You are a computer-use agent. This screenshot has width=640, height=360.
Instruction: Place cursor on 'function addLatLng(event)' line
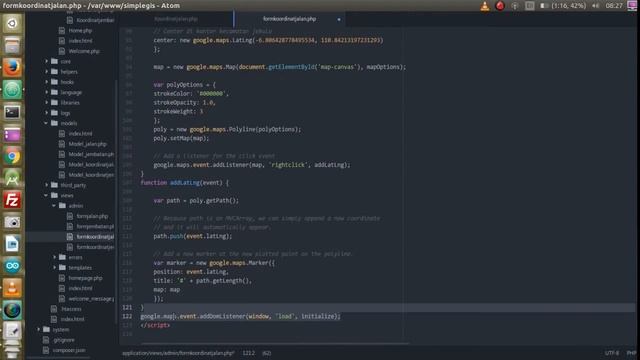pos(184,182)
